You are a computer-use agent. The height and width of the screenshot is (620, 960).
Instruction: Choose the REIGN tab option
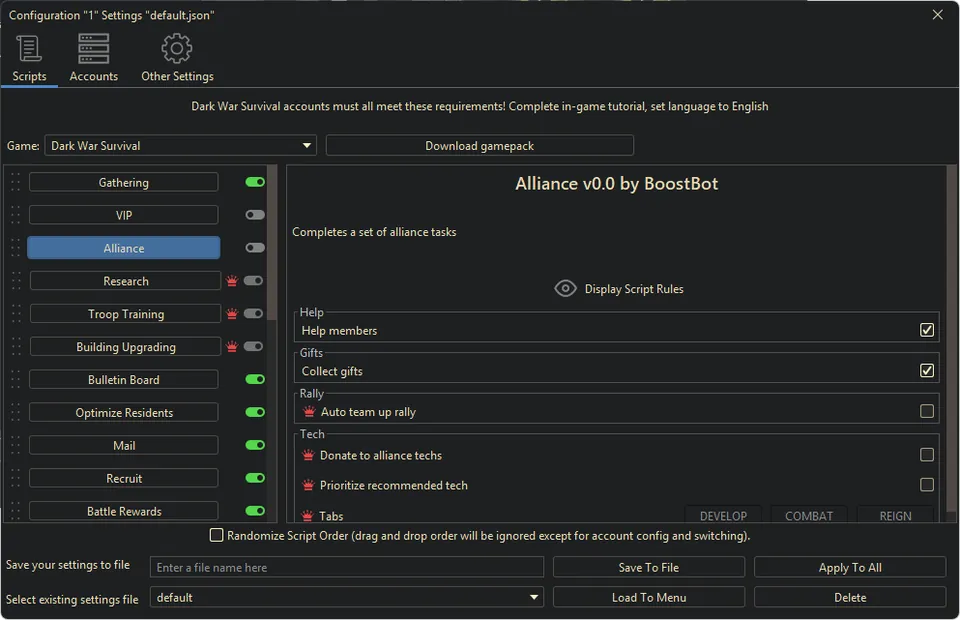point(895,515)
